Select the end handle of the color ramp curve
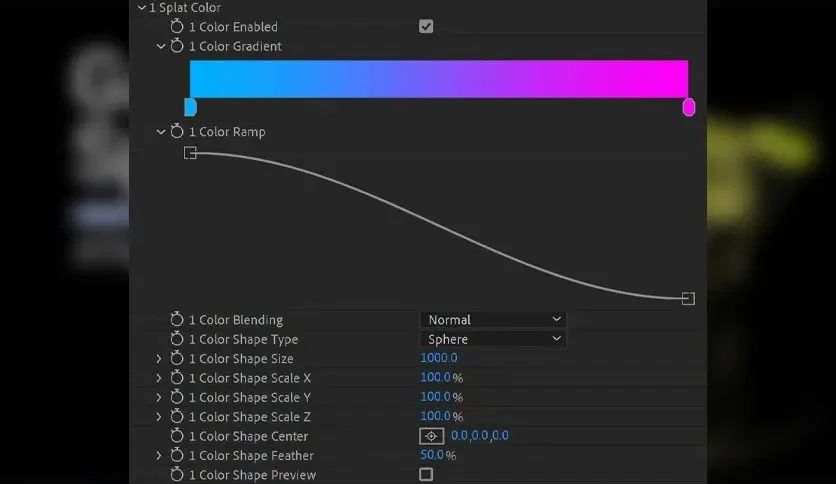Screen dimensions: 836x484 point(688,299)
